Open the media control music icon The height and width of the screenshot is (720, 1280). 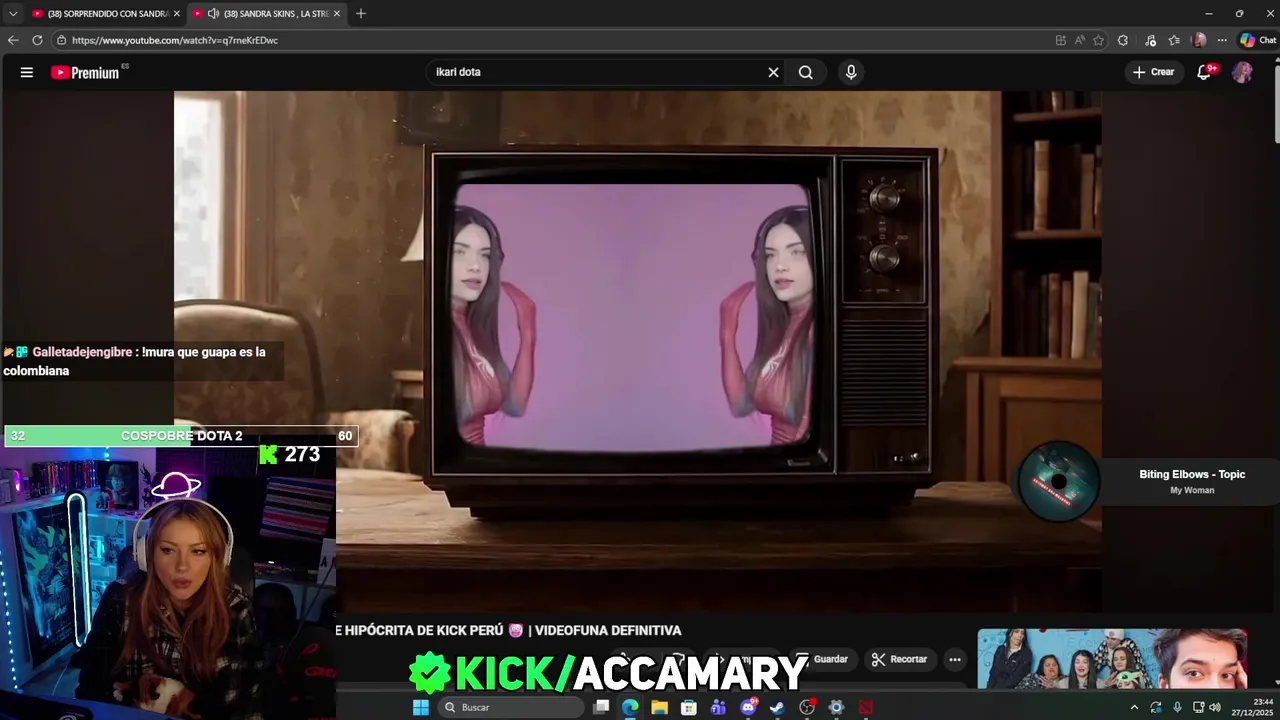click(1151, 40)
